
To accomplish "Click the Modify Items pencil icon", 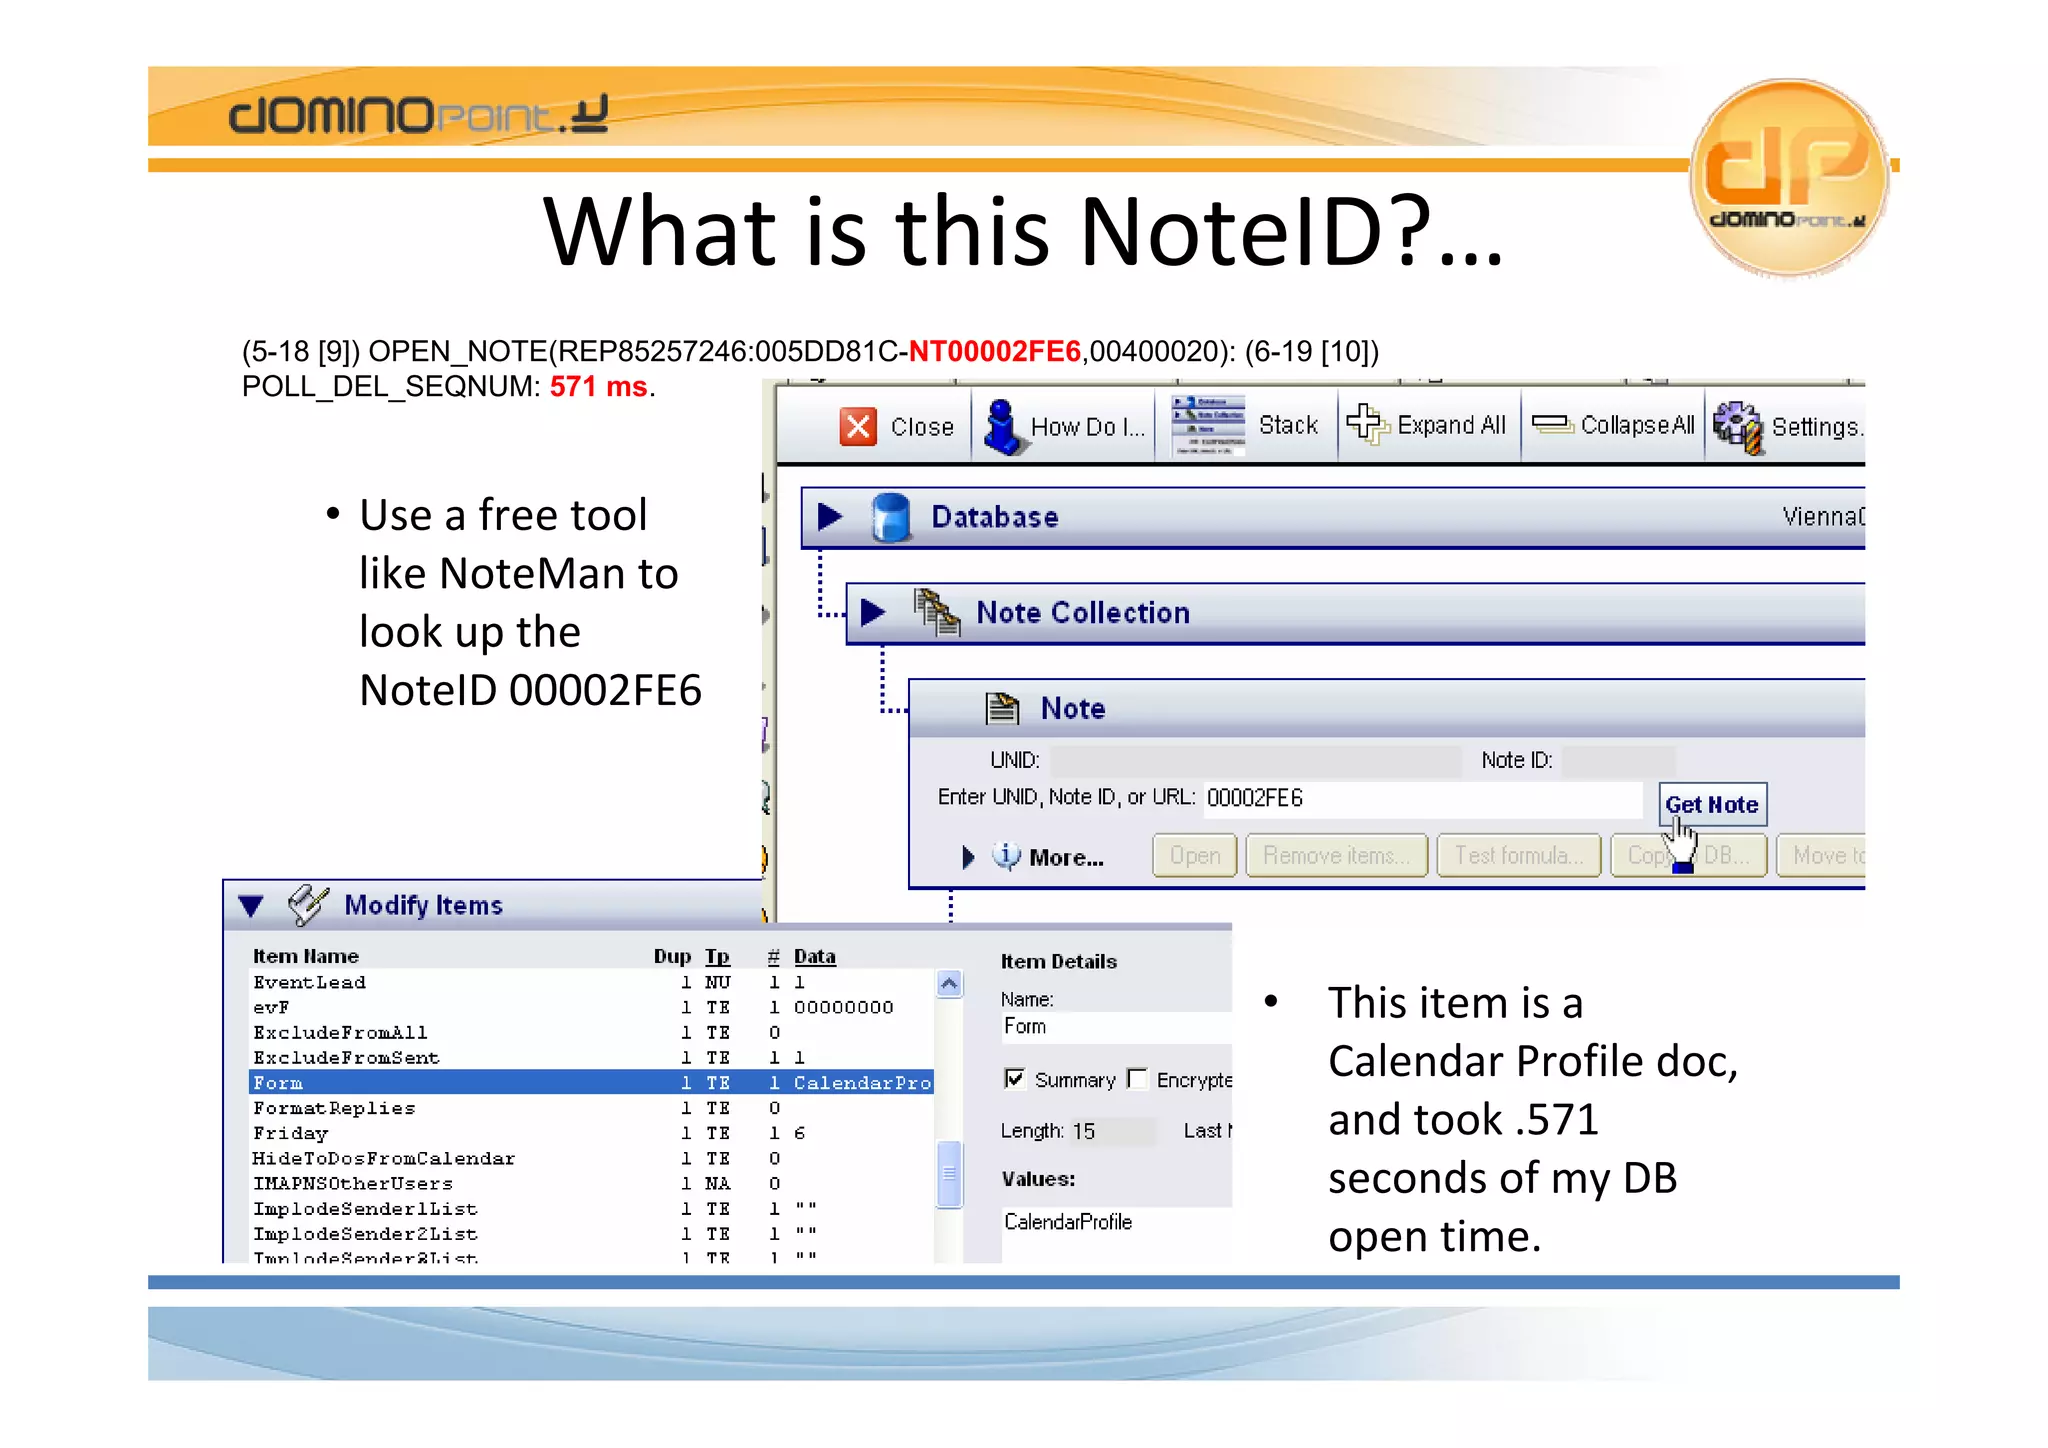I will pos(307,904).
